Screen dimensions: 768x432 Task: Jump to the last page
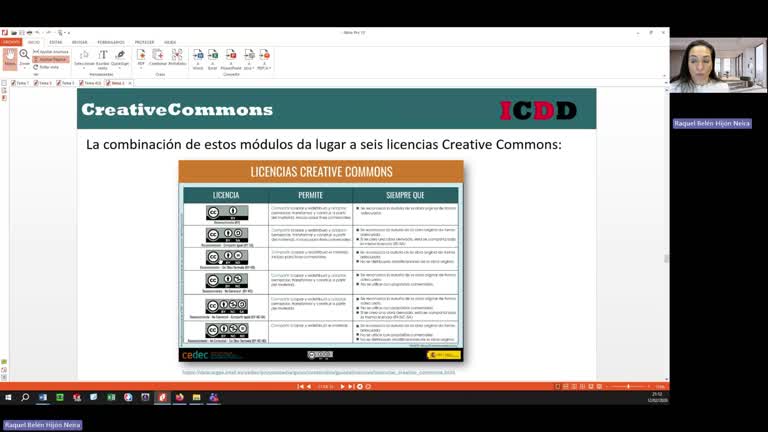[x=351, y=386]
